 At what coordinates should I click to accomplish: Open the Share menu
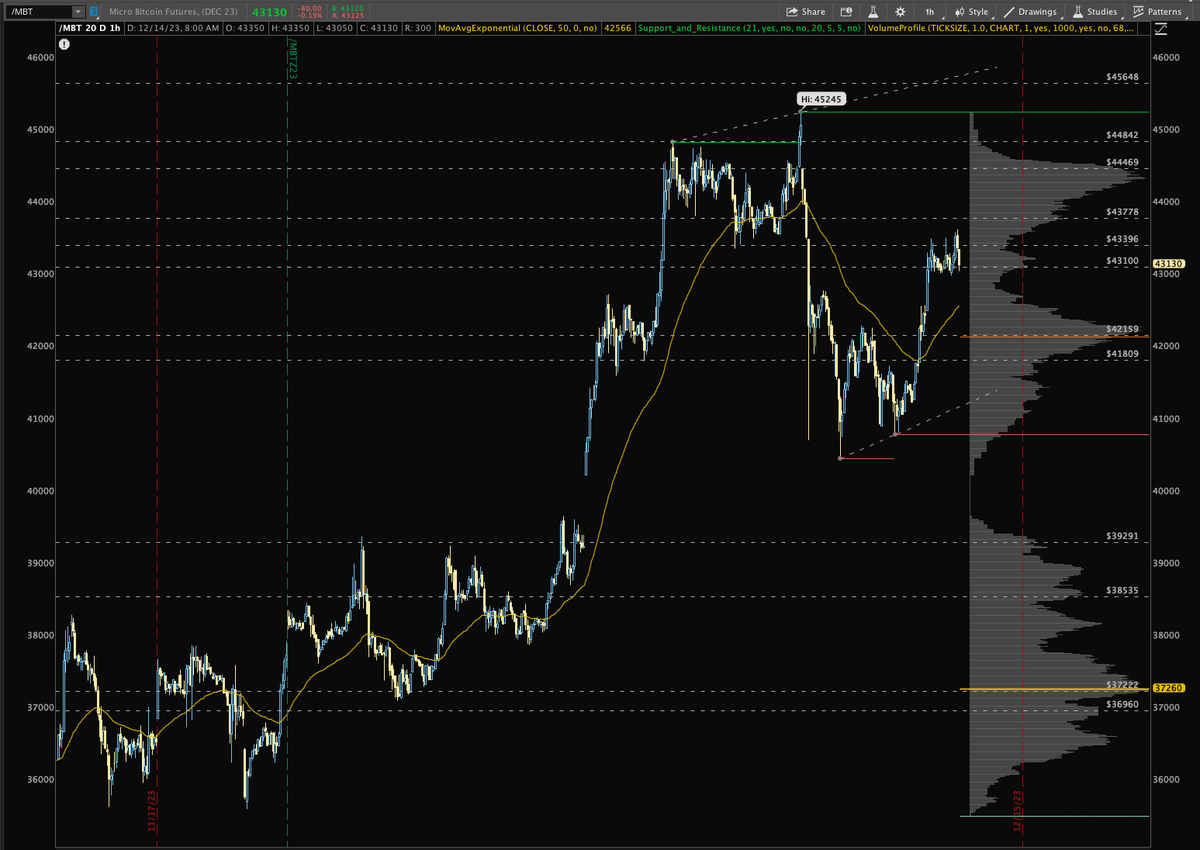806,11
